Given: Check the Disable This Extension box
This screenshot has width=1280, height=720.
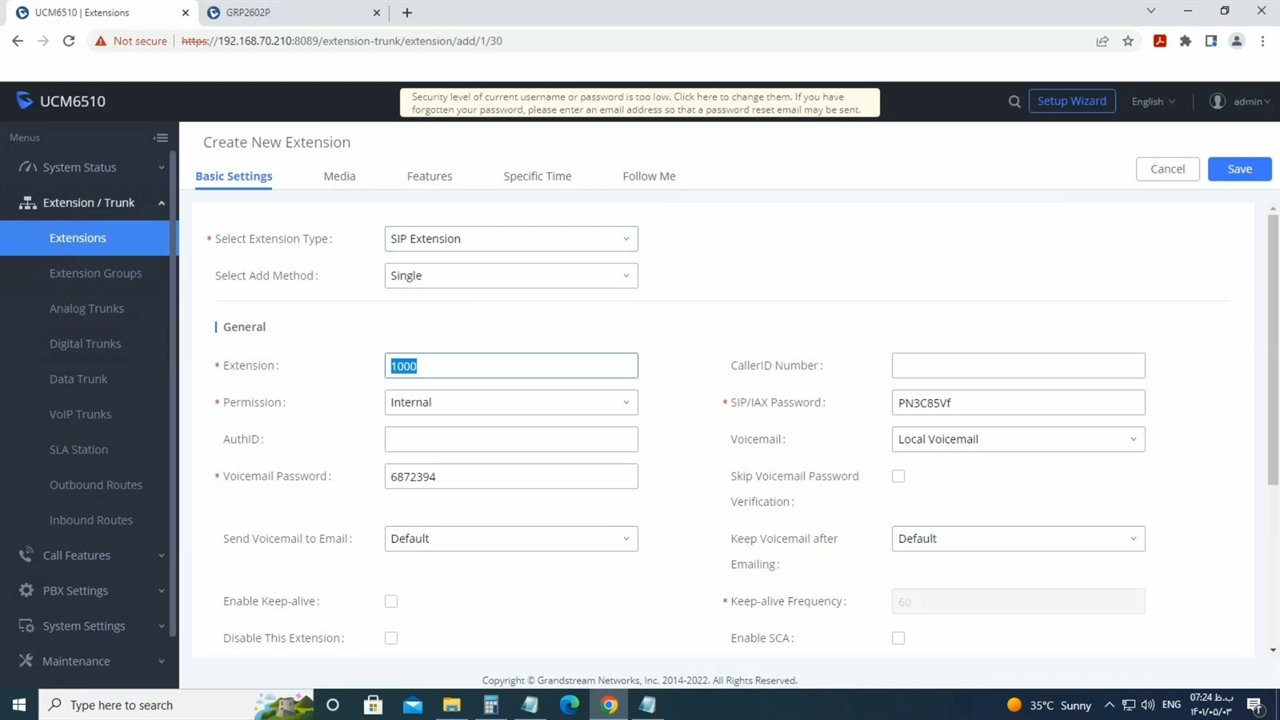Looking at the screenshot, I should [391, 638].
